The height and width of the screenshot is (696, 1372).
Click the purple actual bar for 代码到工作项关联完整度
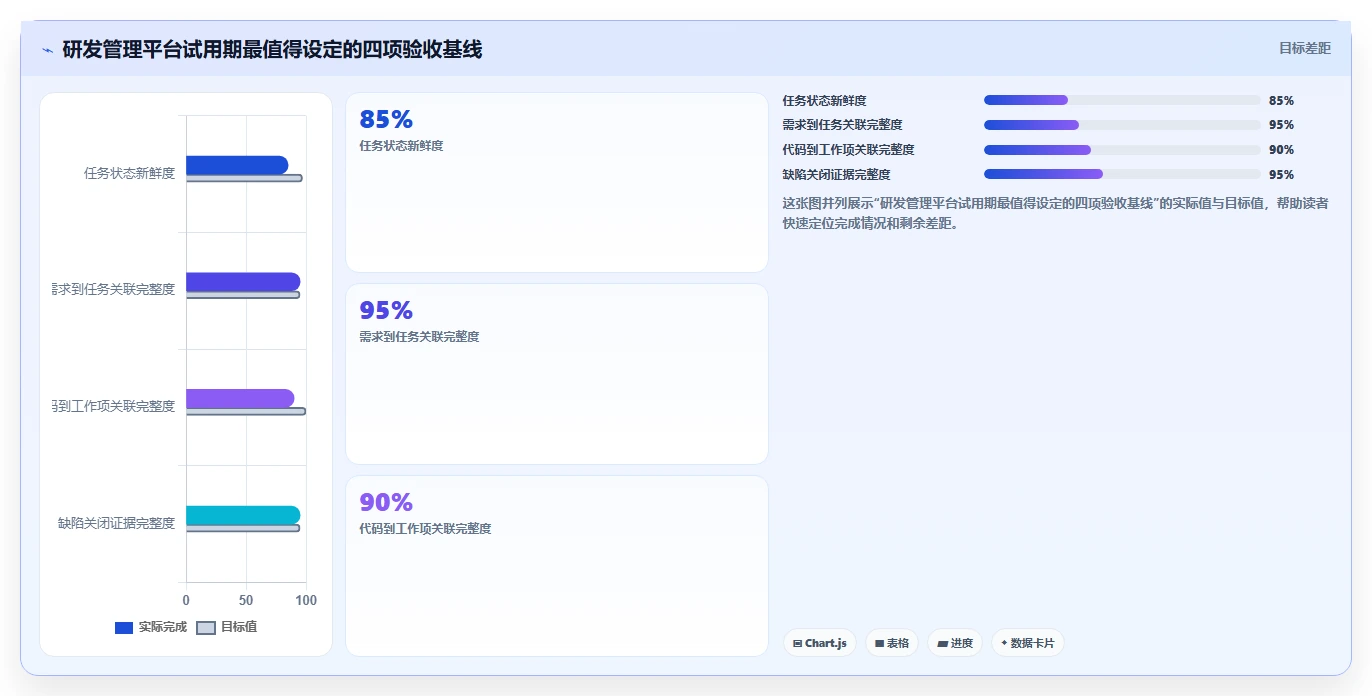[240, 399]
